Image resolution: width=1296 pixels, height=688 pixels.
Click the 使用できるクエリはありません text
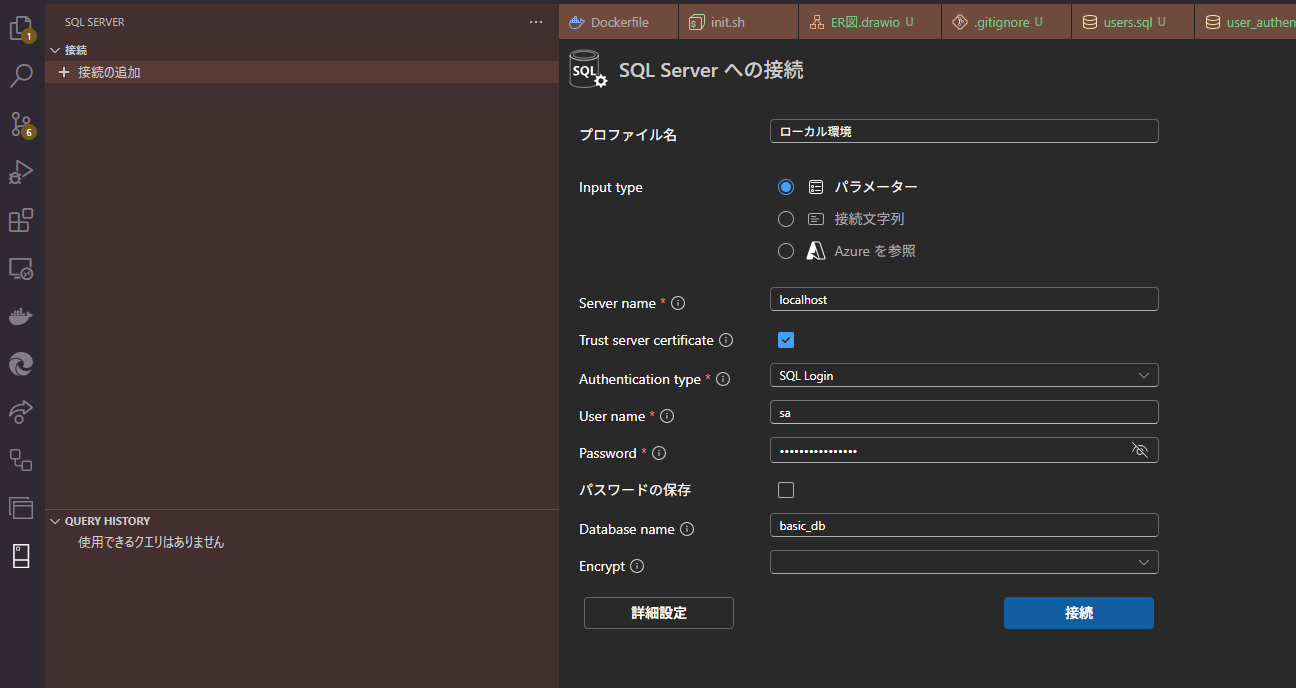tap(151, 542)
